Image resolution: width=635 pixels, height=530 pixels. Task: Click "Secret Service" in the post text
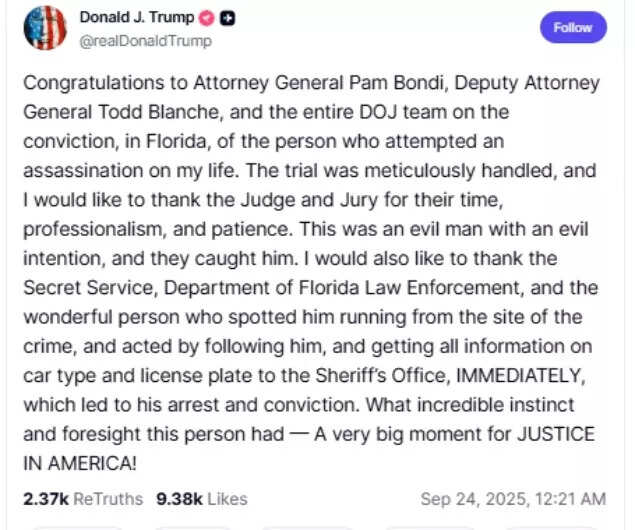[x=74, y=288]
